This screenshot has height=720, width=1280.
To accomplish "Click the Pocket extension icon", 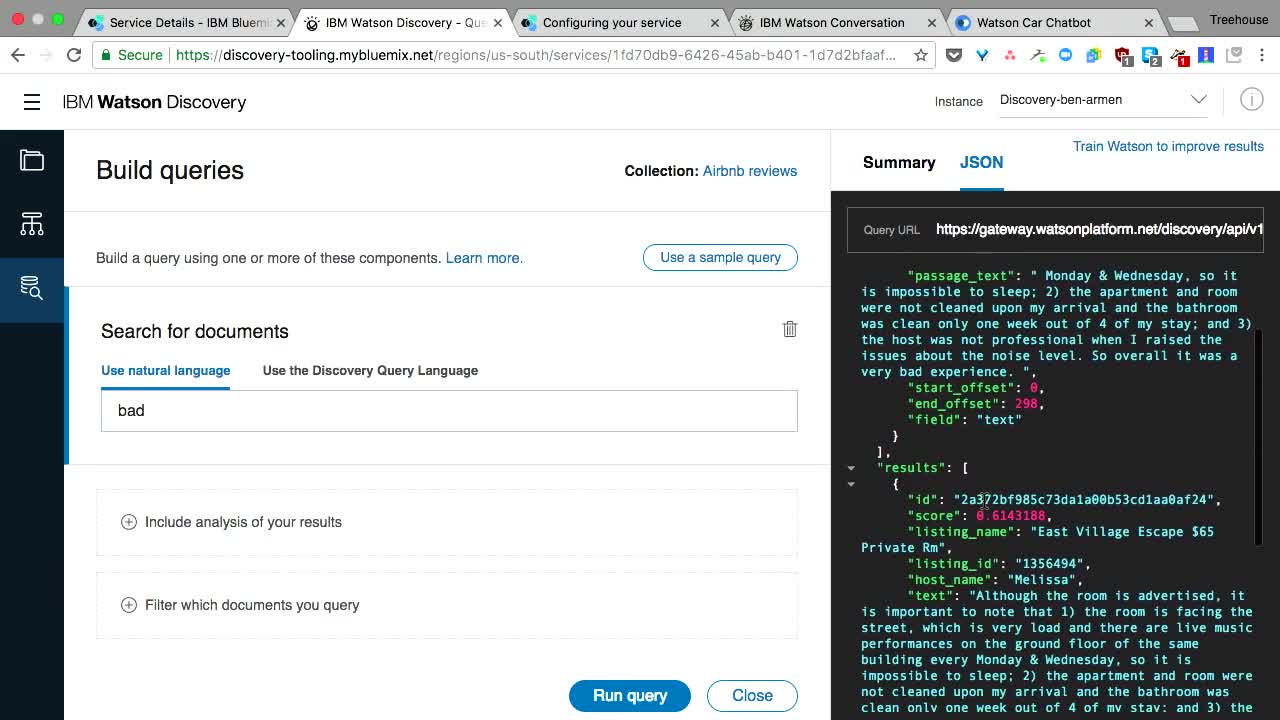I will (x=953, y=55).
